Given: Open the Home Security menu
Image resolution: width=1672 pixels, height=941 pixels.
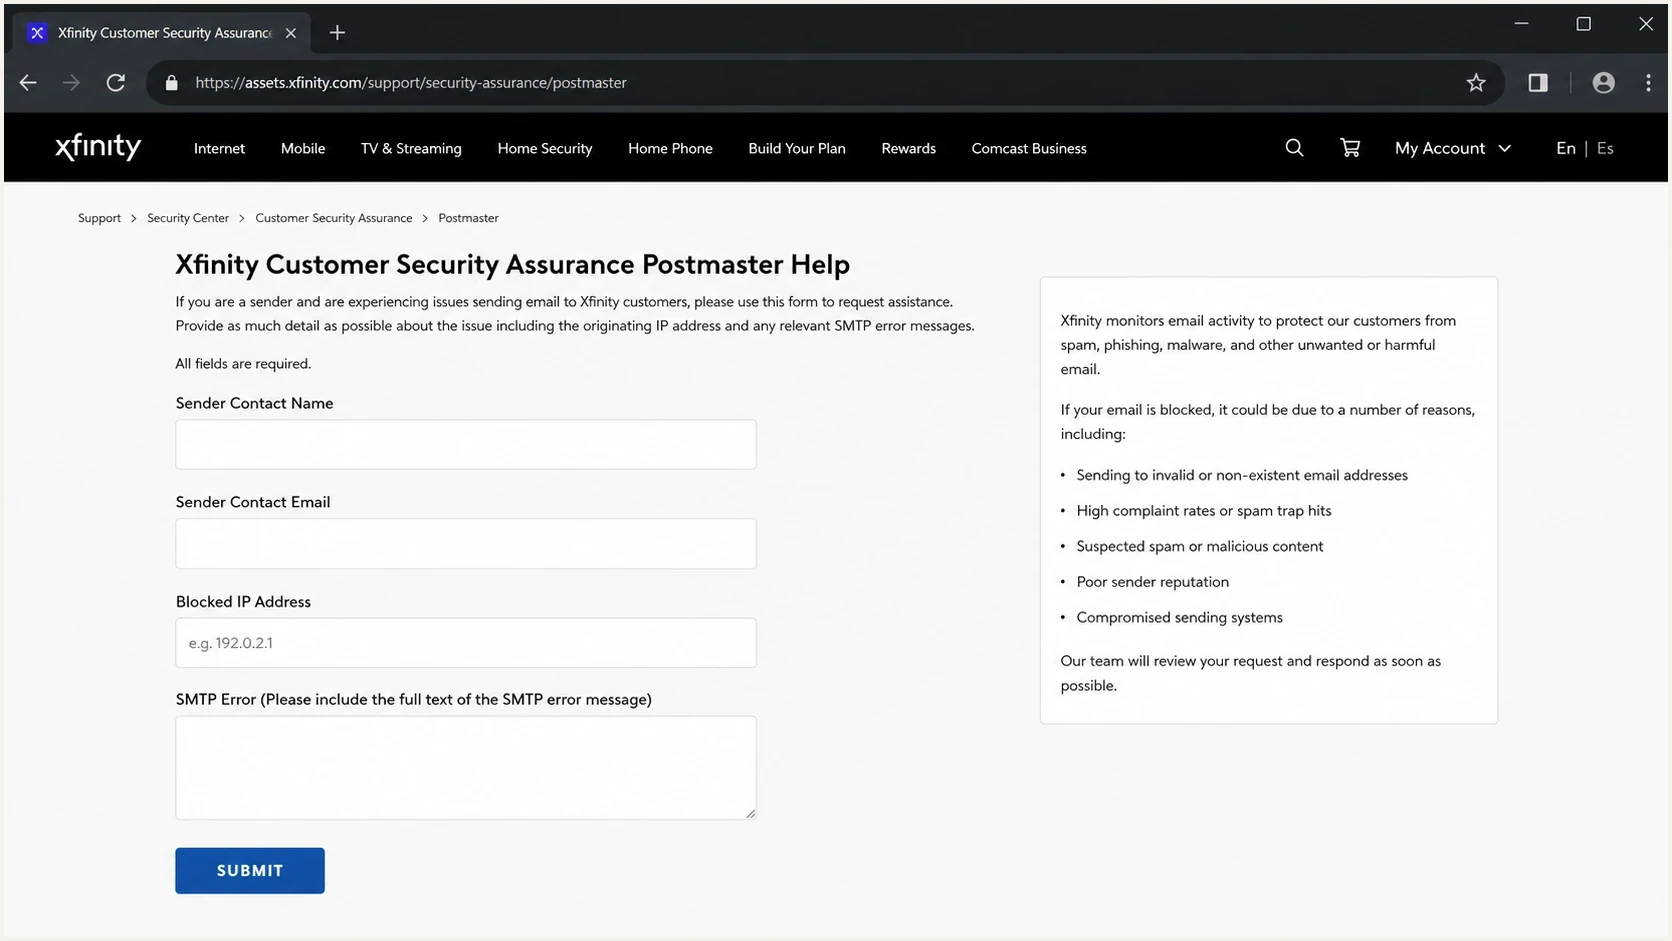Looking at the screenshot, I should pos(545,148).
